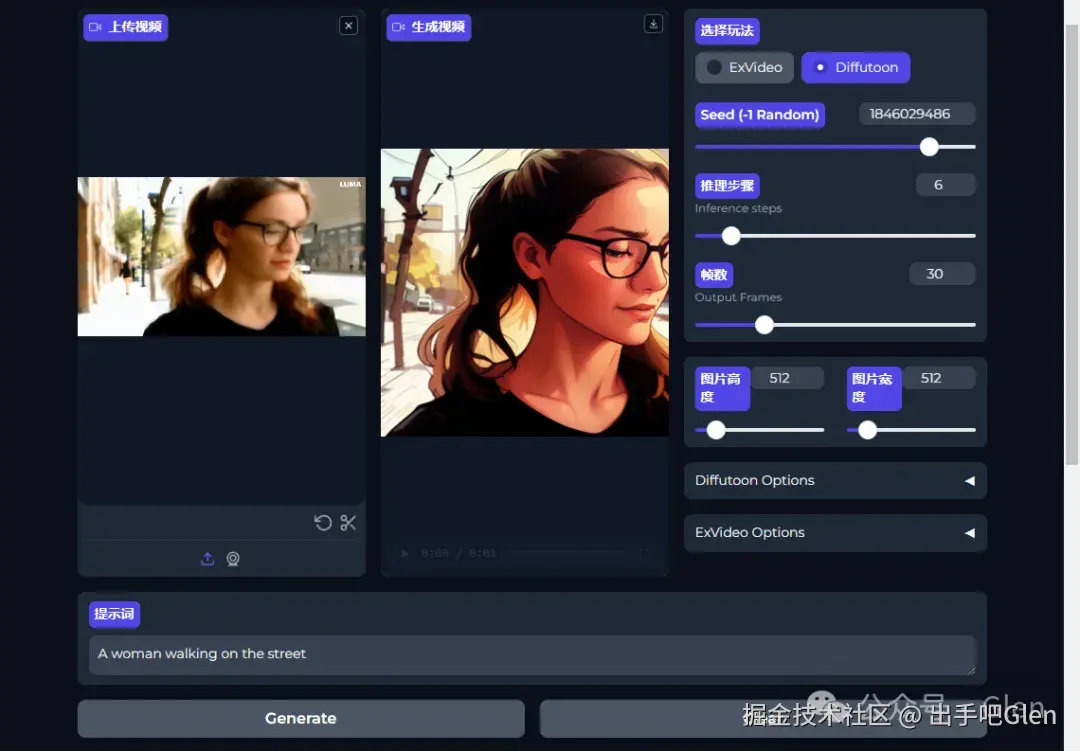Download the generated video
The width and height of the screenshot is (1080, 751).
pyautogui.click(x=653, y=24)
